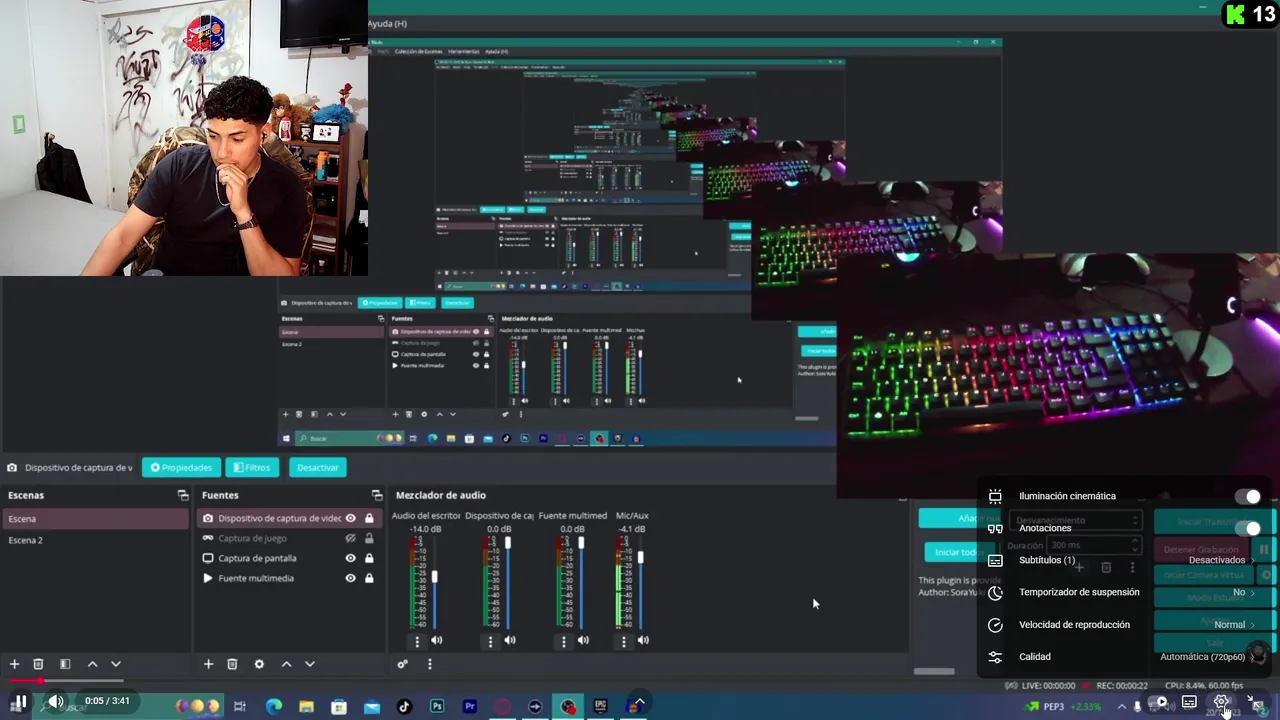This screenshot has height=720, width=1280.
Task: Select the Escena scene
Action: point(95,519)
